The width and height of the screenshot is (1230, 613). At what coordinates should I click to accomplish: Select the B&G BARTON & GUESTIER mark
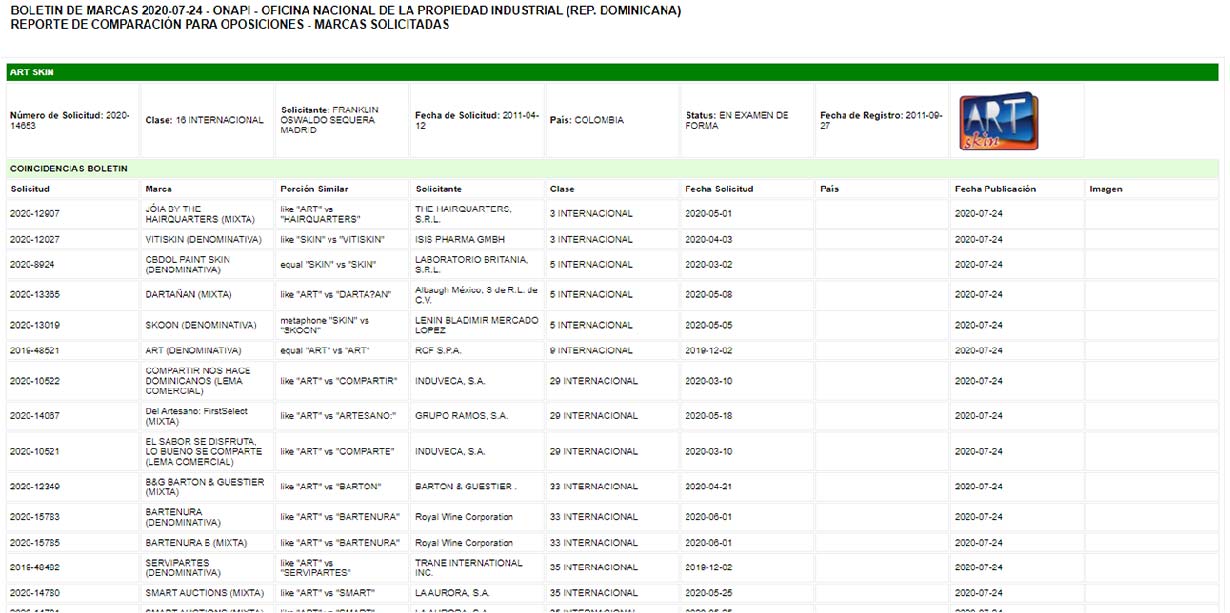(x=204, y=487)
